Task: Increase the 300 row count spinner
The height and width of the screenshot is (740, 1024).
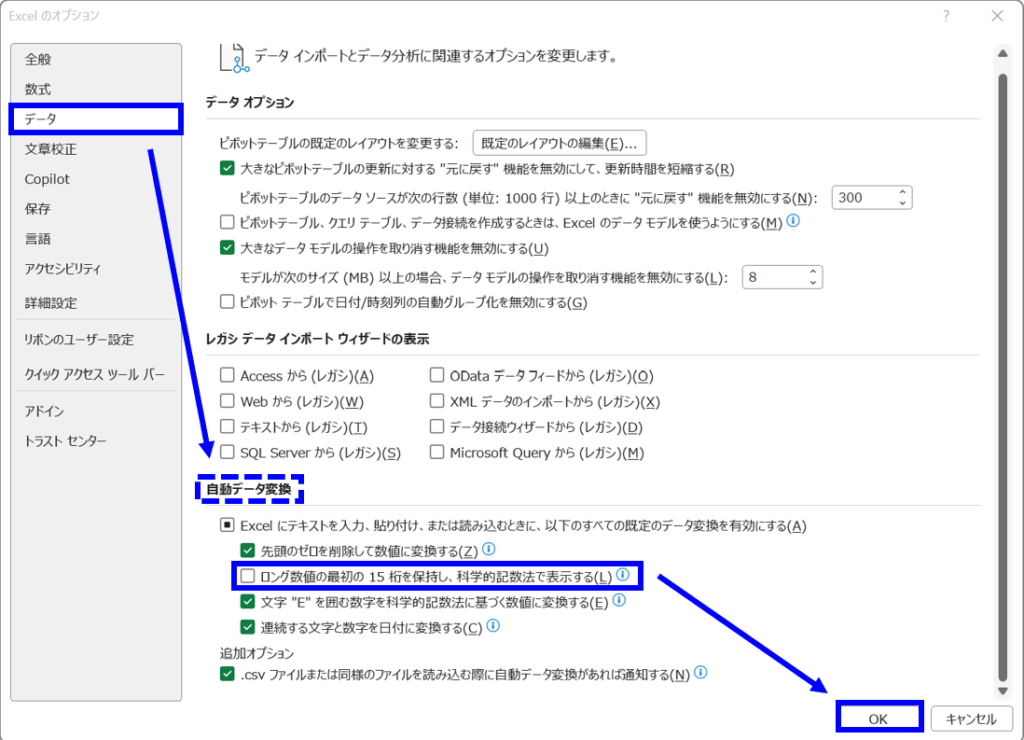Action: coord(902,193)
